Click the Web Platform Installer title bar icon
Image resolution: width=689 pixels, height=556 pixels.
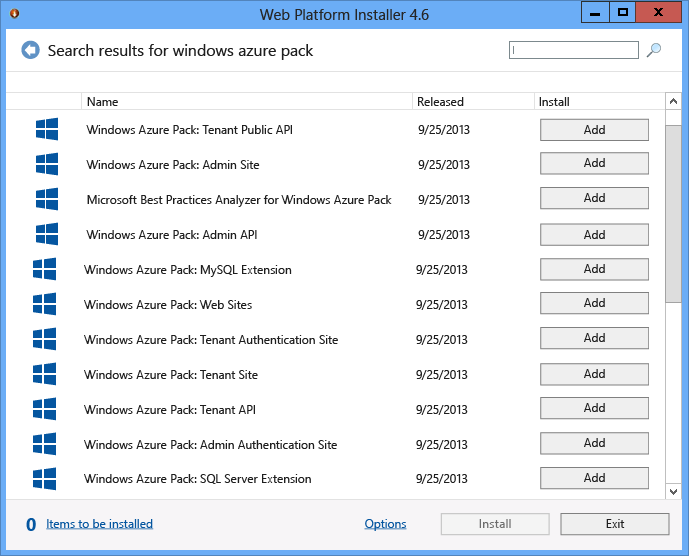[x=15, y=13]
